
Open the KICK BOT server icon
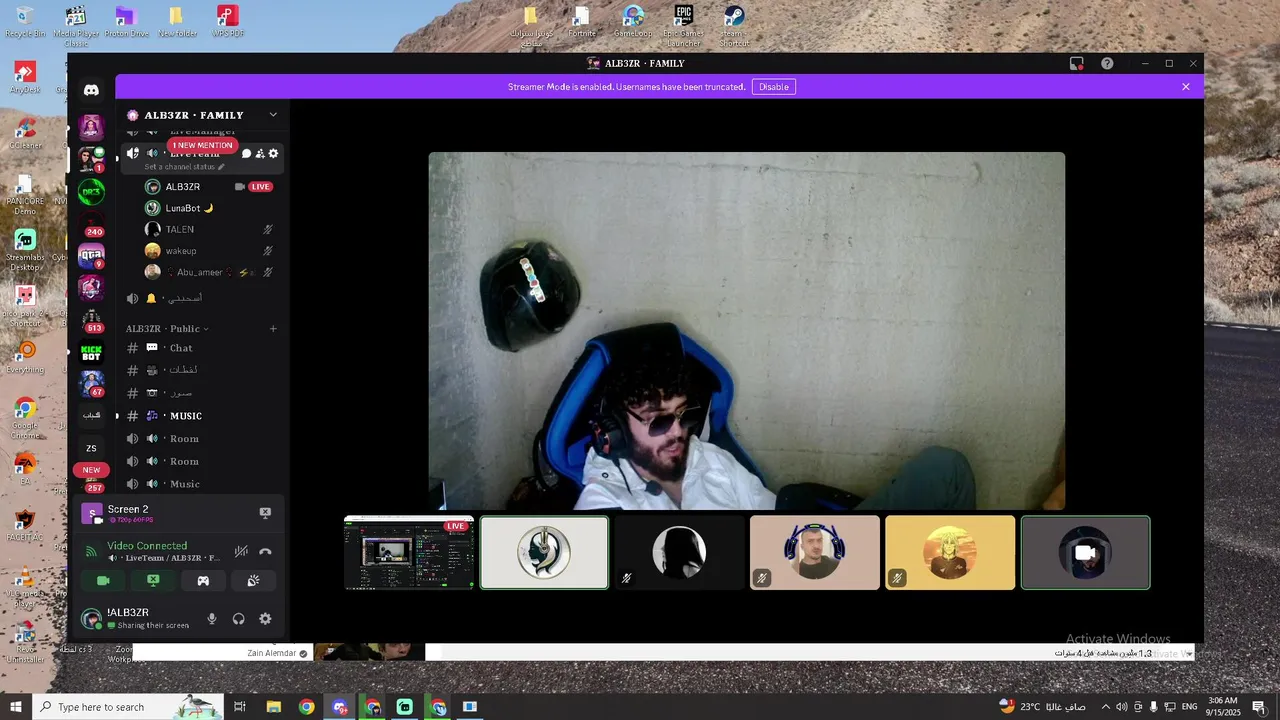(91, 353)
